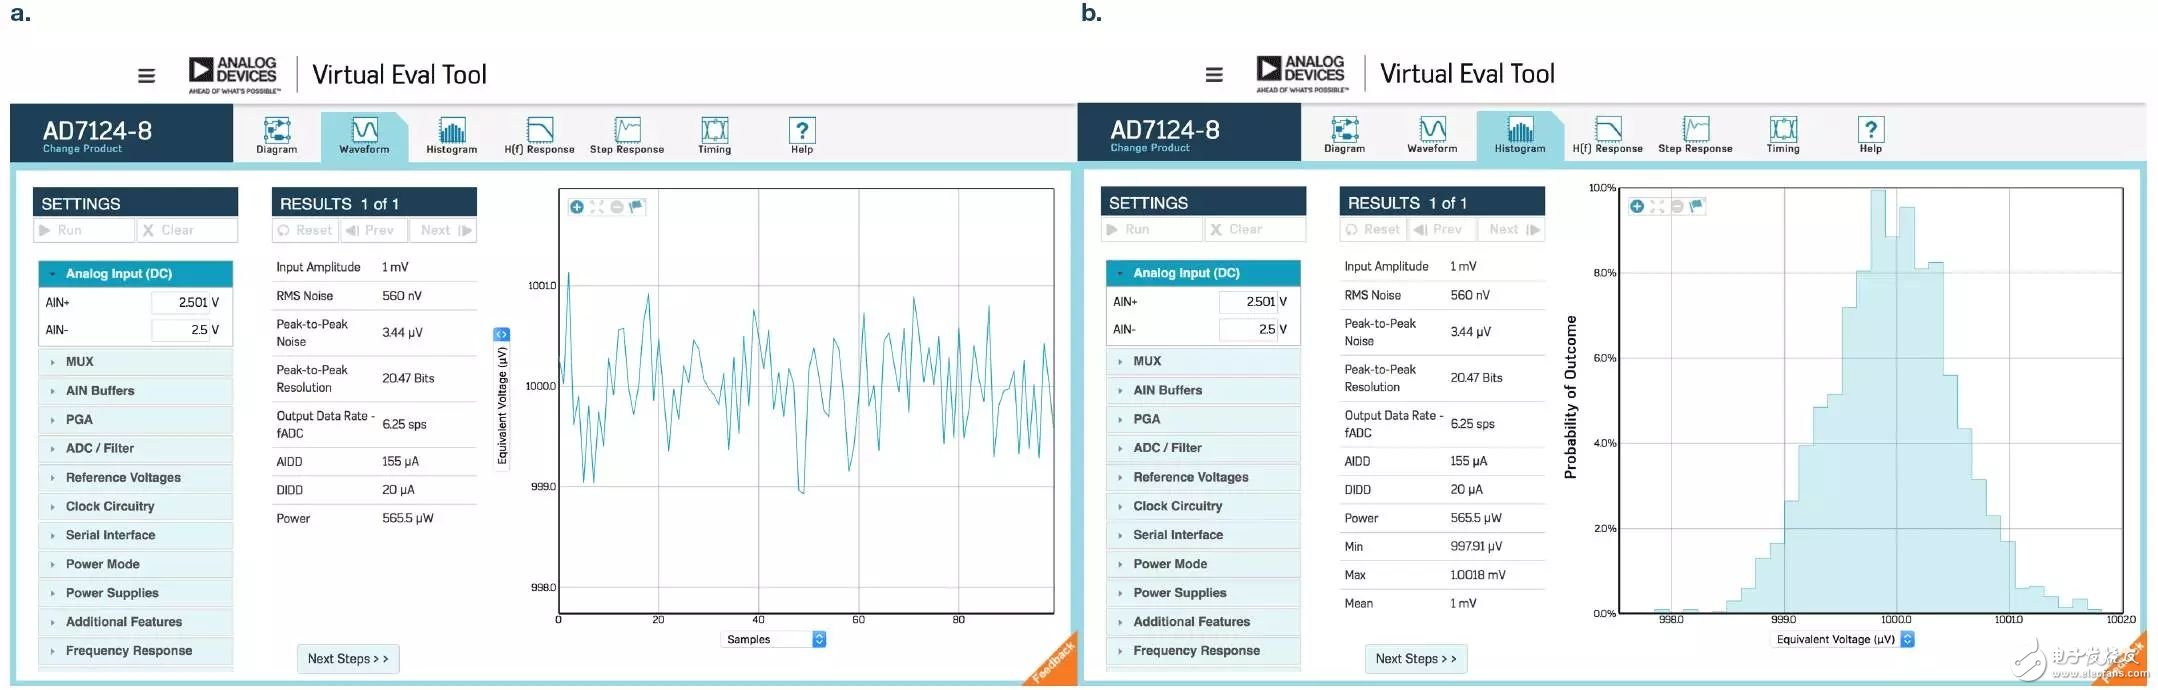Click Next Steps button in left panel a
2158x690 pixels.
tap(348, 659)
